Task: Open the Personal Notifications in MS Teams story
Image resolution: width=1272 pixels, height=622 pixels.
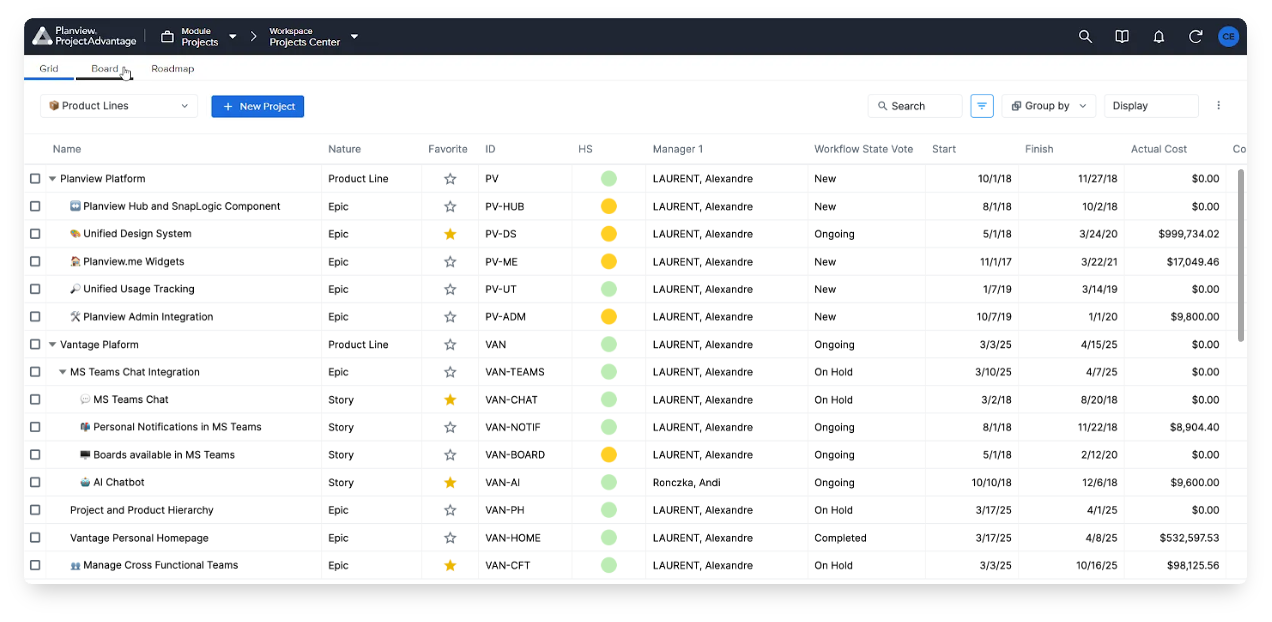Action: click(x=177, y=427)
